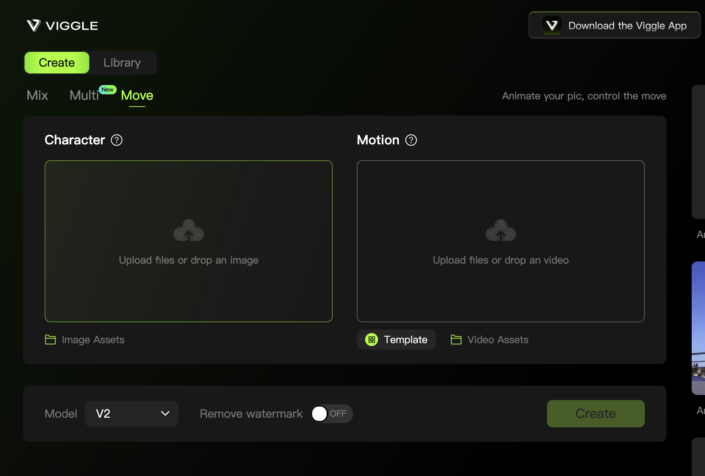Click the cloud upload icon in the Character box
This screenshot has height=476, width=705.
point(188,231)
